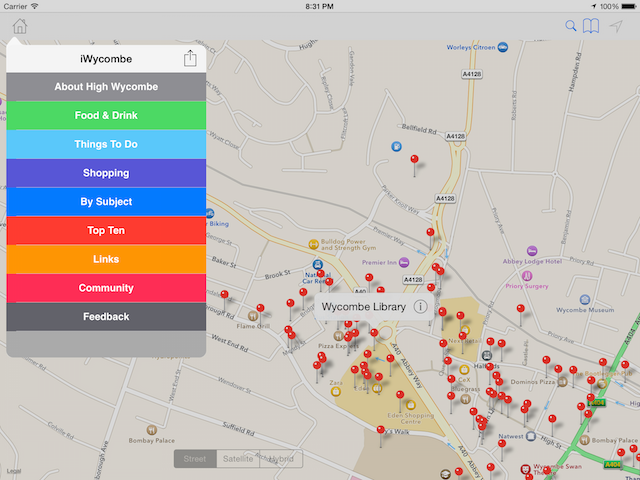Tap the Zara shopping icon
The image size is (640, 480).
(336, 392)
